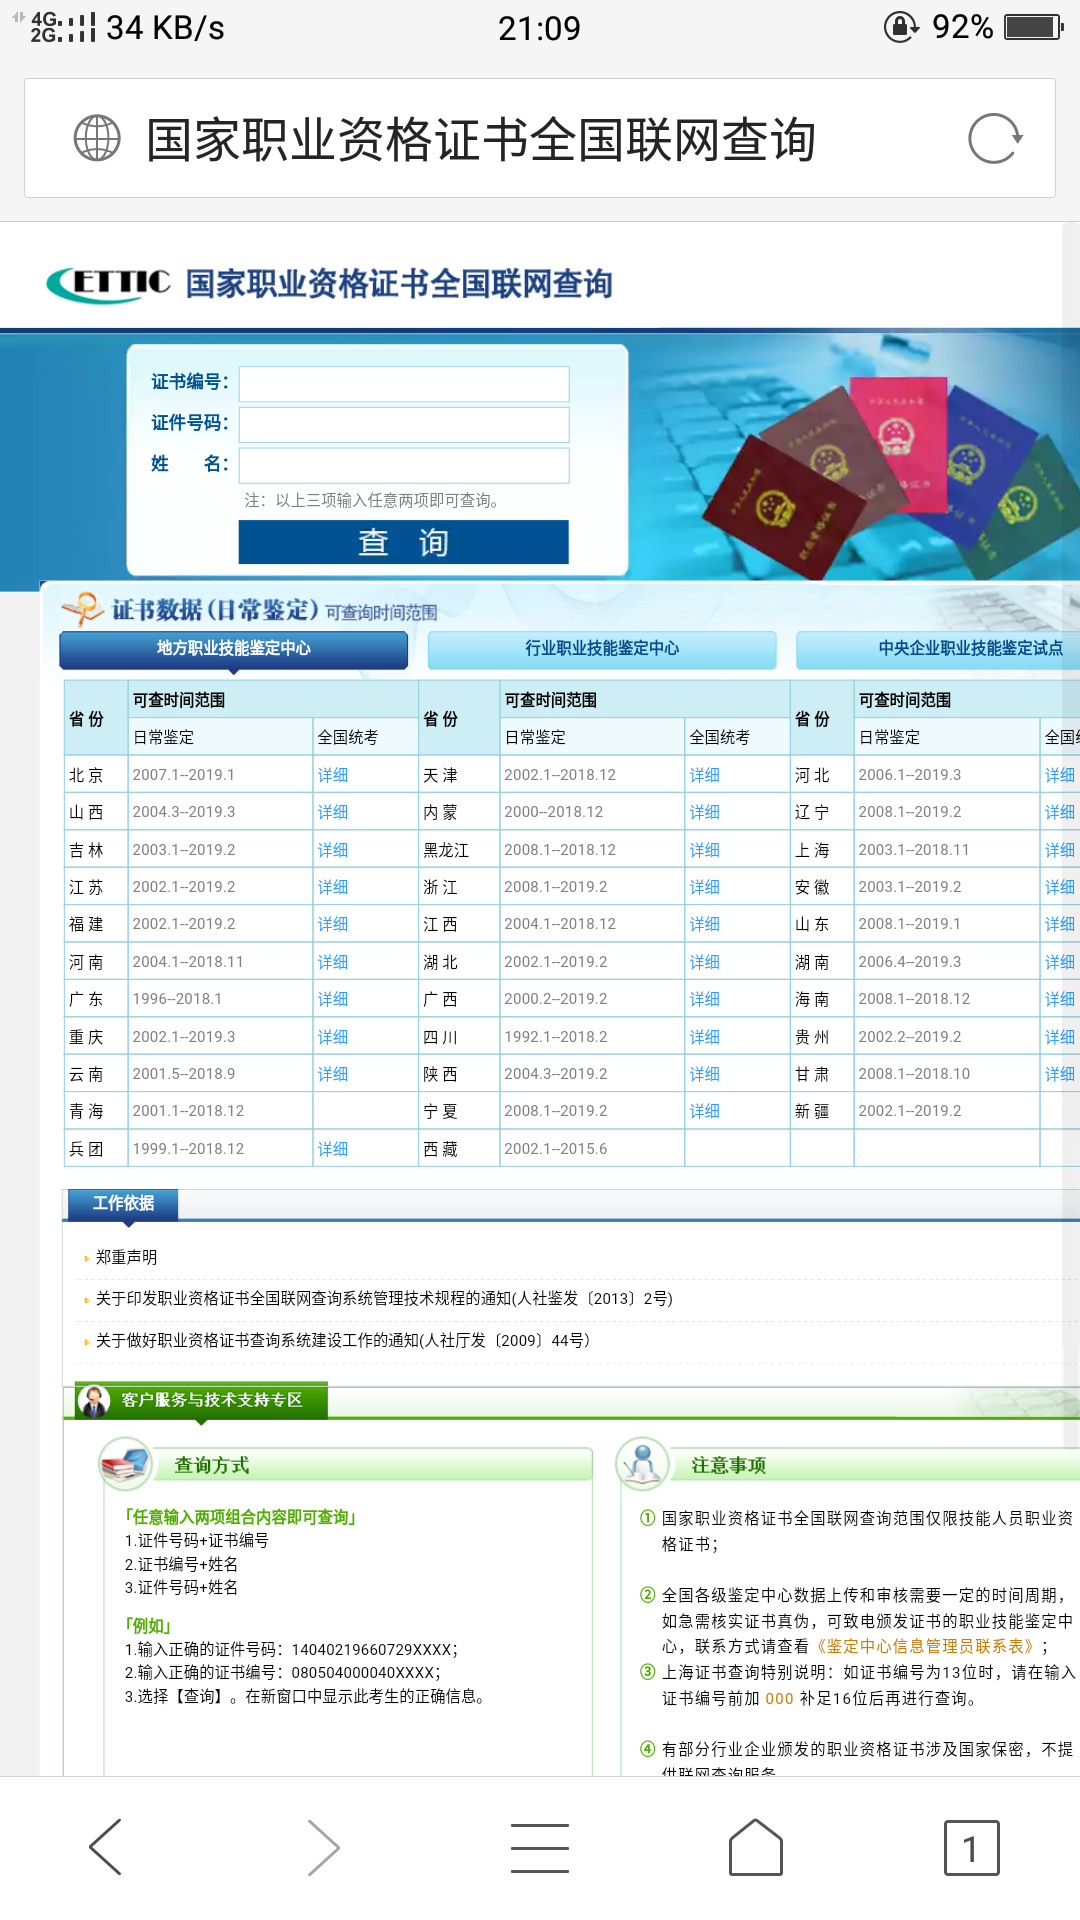1080x1920 pixels.
Task: Open 详细 link for 四川
Action: [x=705, y=1037]
